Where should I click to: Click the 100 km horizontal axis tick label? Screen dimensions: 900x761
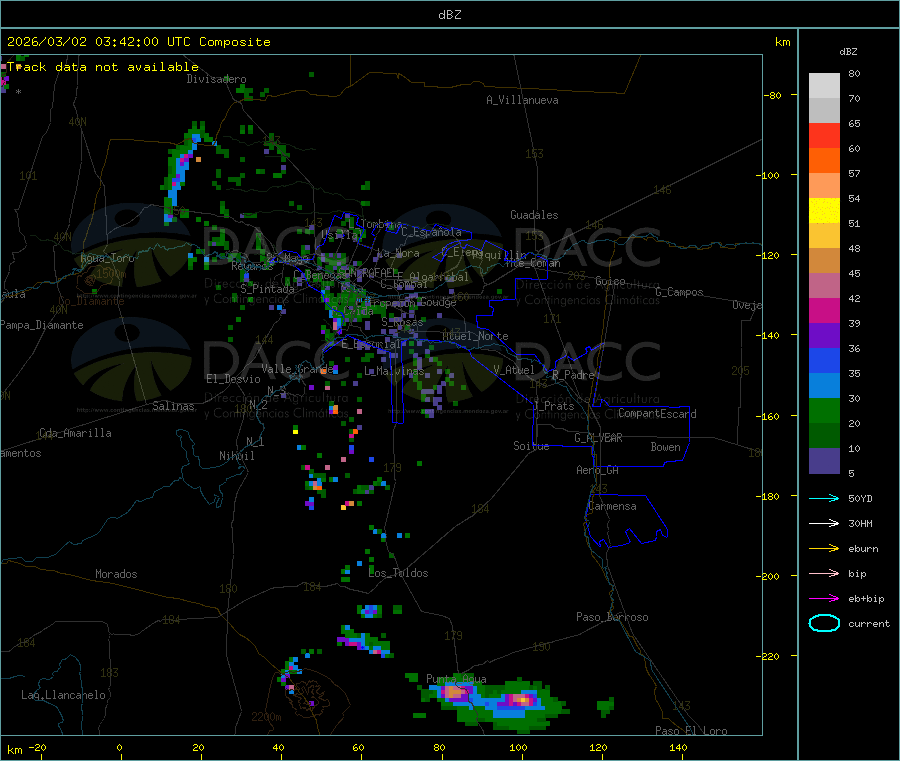click(x=518, y=747)
